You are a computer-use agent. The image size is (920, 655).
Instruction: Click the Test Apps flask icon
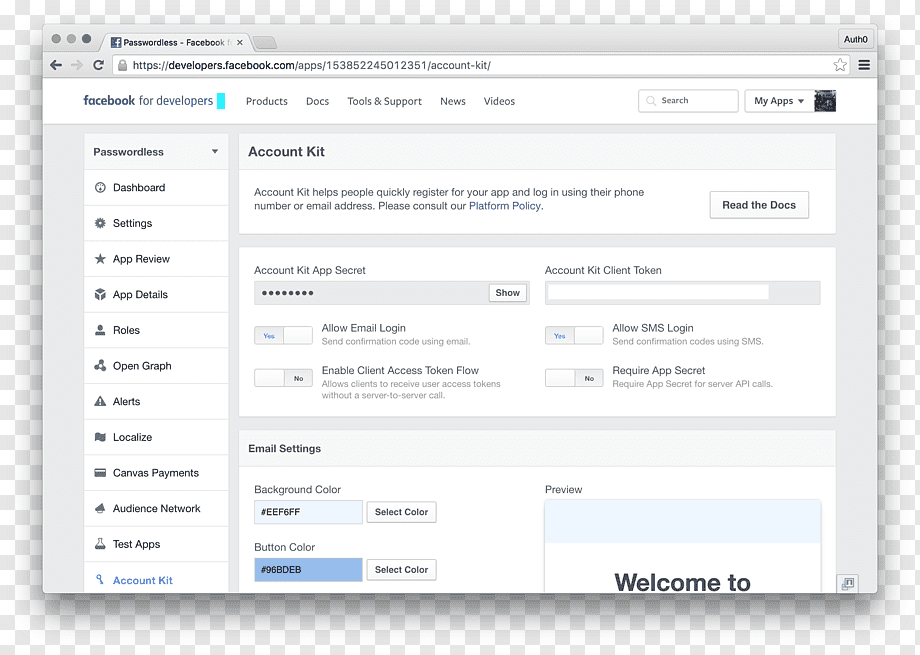click(100, 543)
